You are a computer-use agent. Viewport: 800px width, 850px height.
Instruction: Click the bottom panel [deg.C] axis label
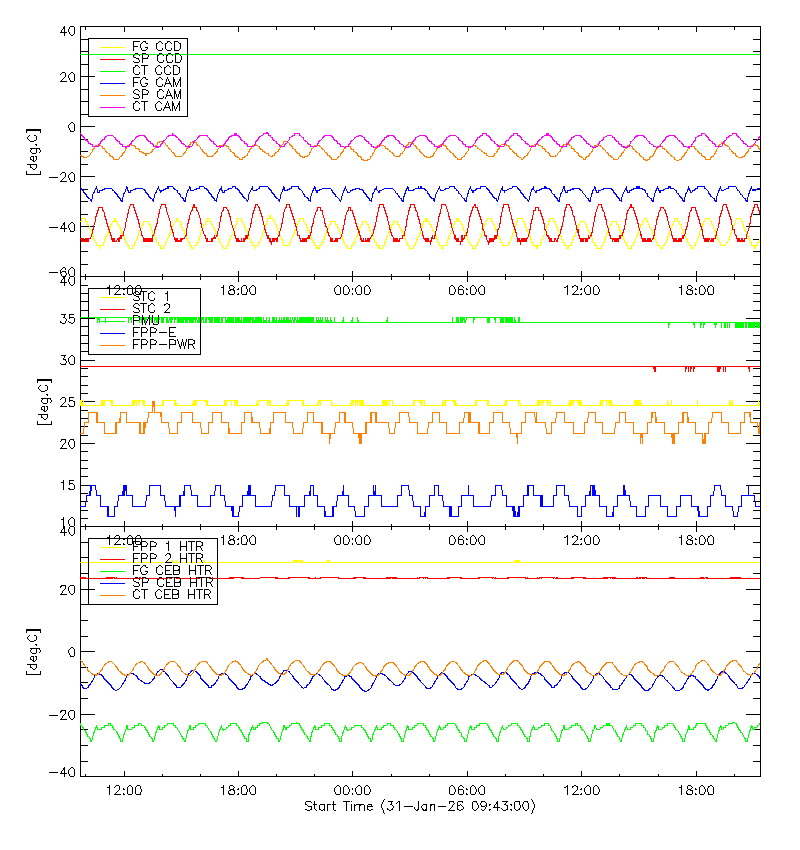click(32, 651)
